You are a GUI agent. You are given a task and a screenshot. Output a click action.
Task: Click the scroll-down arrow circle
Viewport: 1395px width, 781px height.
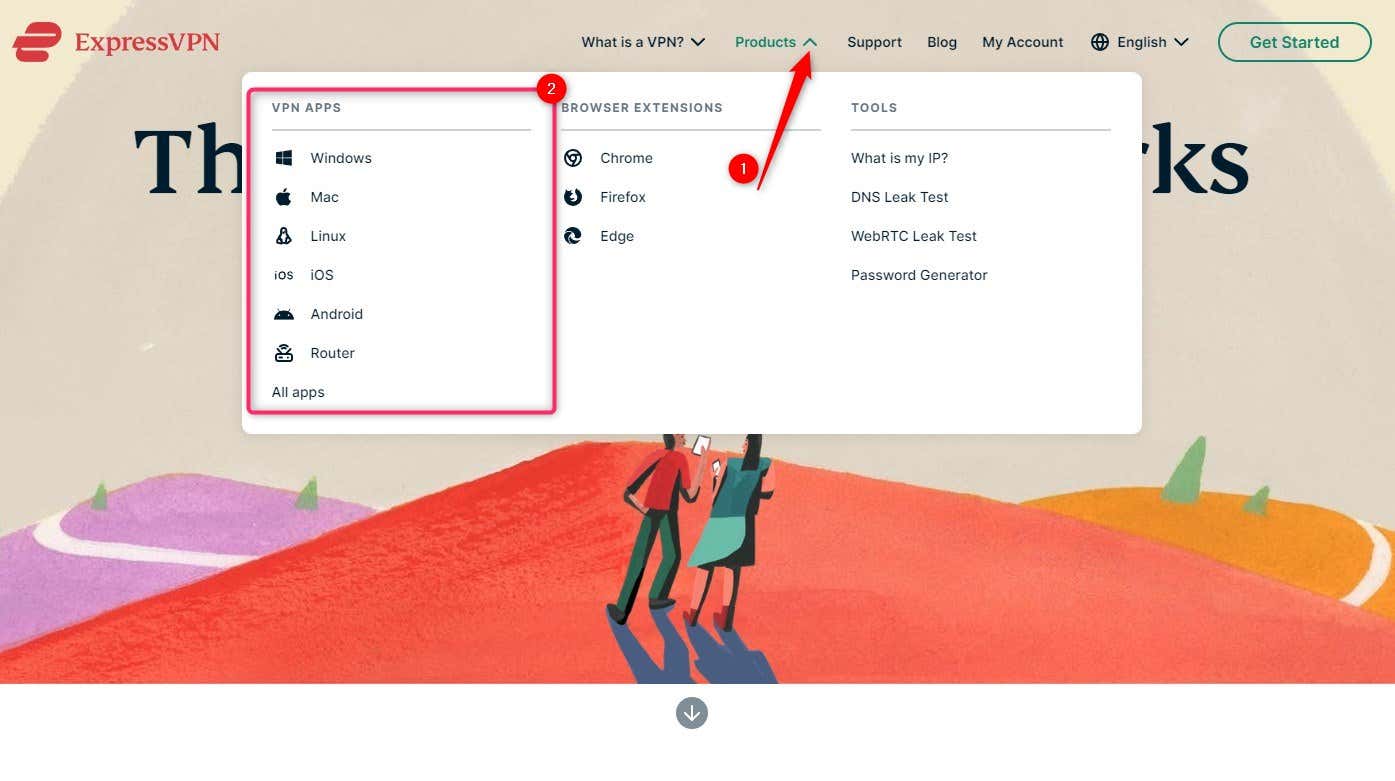point(692,713)
